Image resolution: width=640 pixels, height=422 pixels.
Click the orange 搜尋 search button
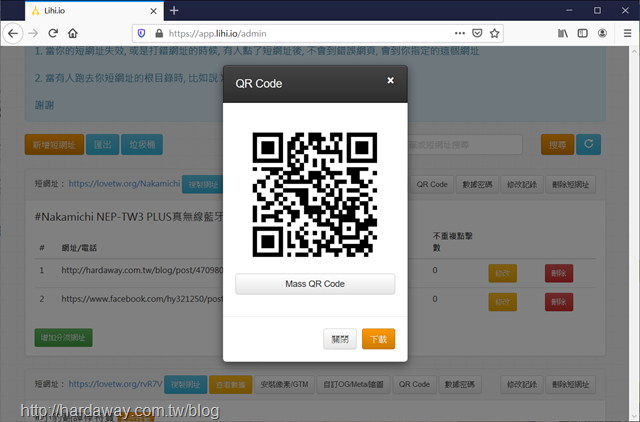pos(558,145)
